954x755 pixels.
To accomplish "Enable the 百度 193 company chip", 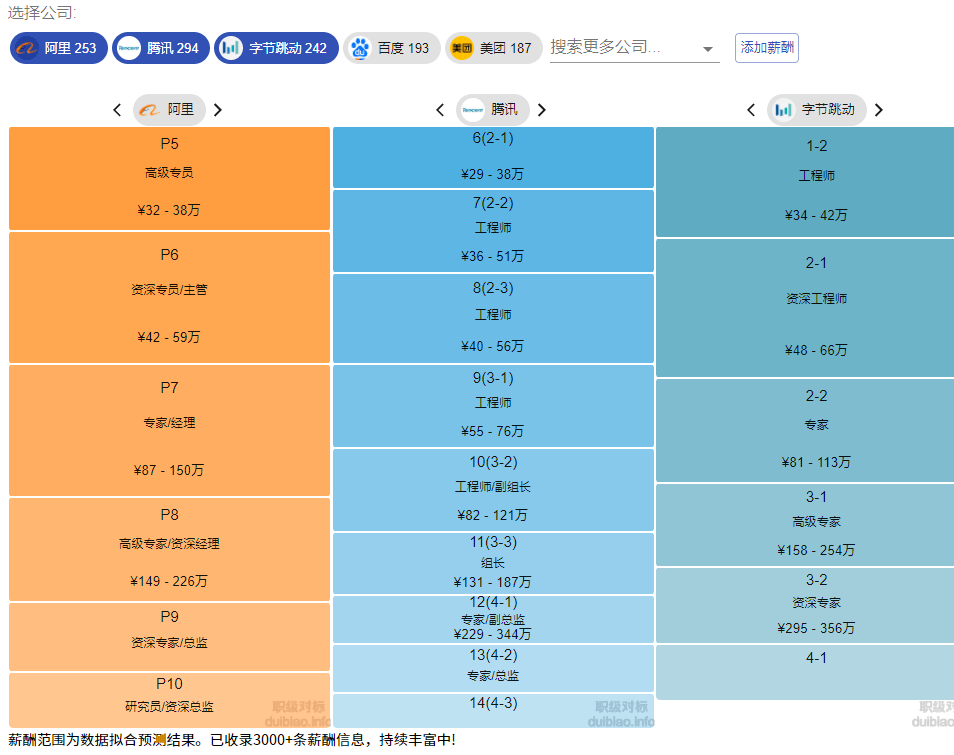I will click(x=392, y=48).
